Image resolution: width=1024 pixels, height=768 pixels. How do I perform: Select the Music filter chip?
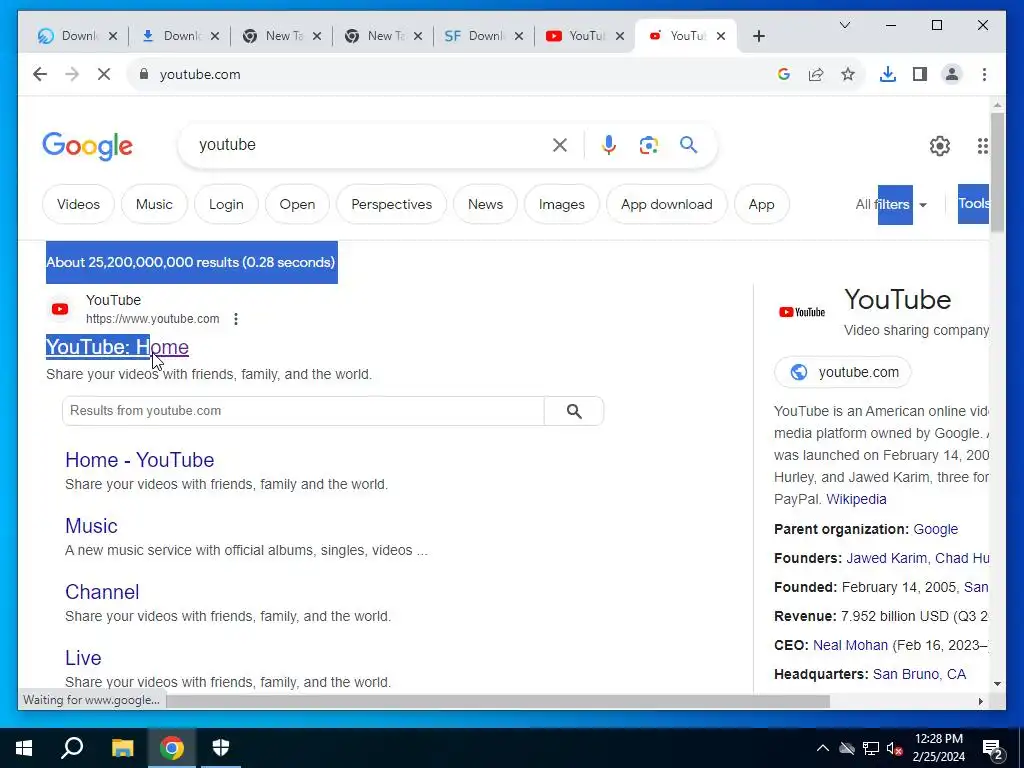click(x=154, y=204)
